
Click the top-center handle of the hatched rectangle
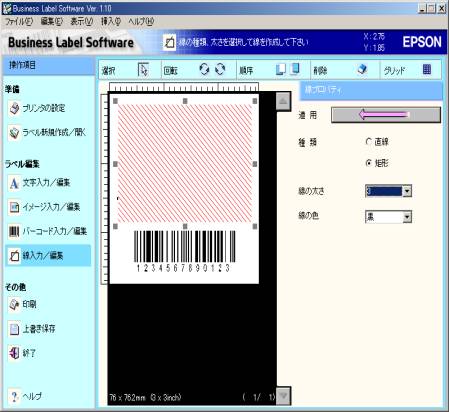pyautogui.click(x=185, y=101)
